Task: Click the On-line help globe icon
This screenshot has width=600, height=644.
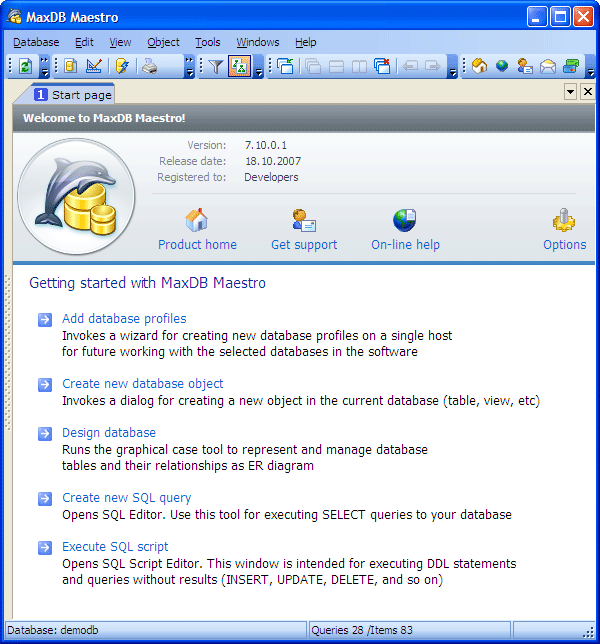Action: click(405, 220)
